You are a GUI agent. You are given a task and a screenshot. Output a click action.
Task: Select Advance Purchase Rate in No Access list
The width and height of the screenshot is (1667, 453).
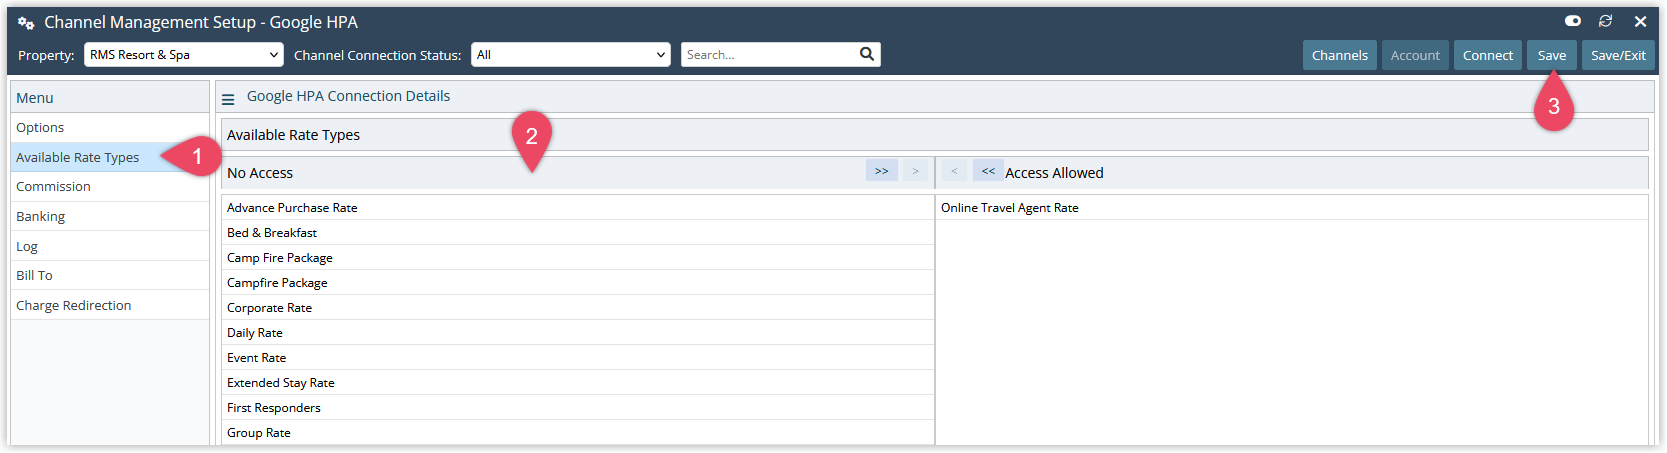[x=578, y=208]
